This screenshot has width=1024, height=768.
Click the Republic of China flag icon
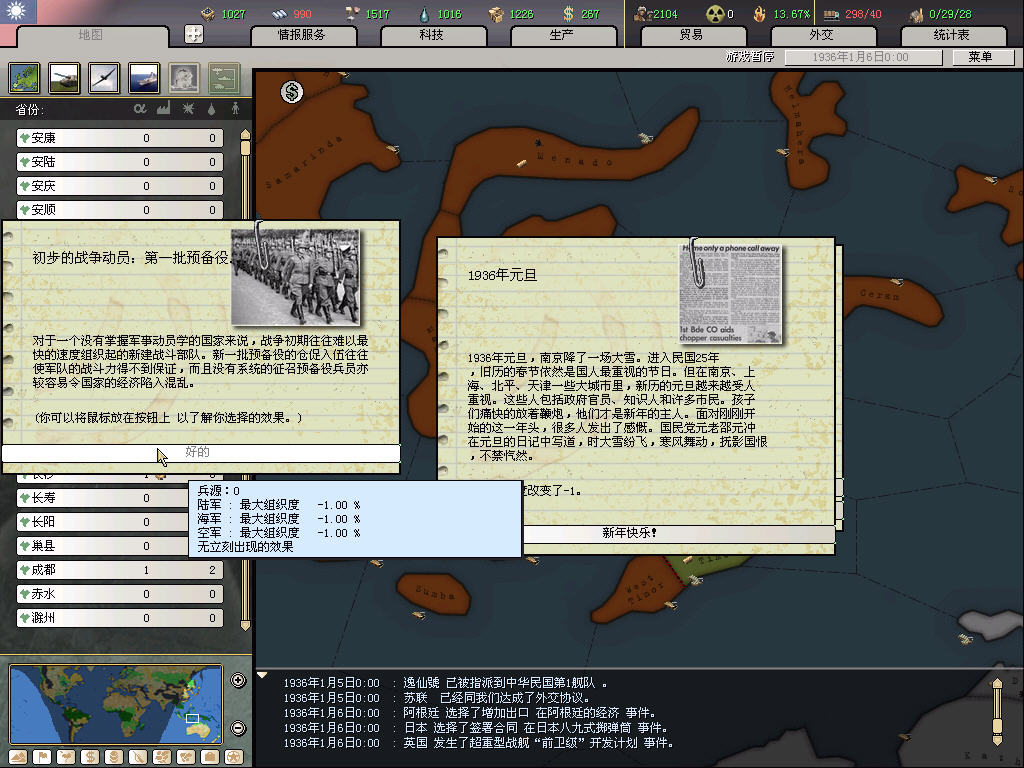(x=18, y=11)
